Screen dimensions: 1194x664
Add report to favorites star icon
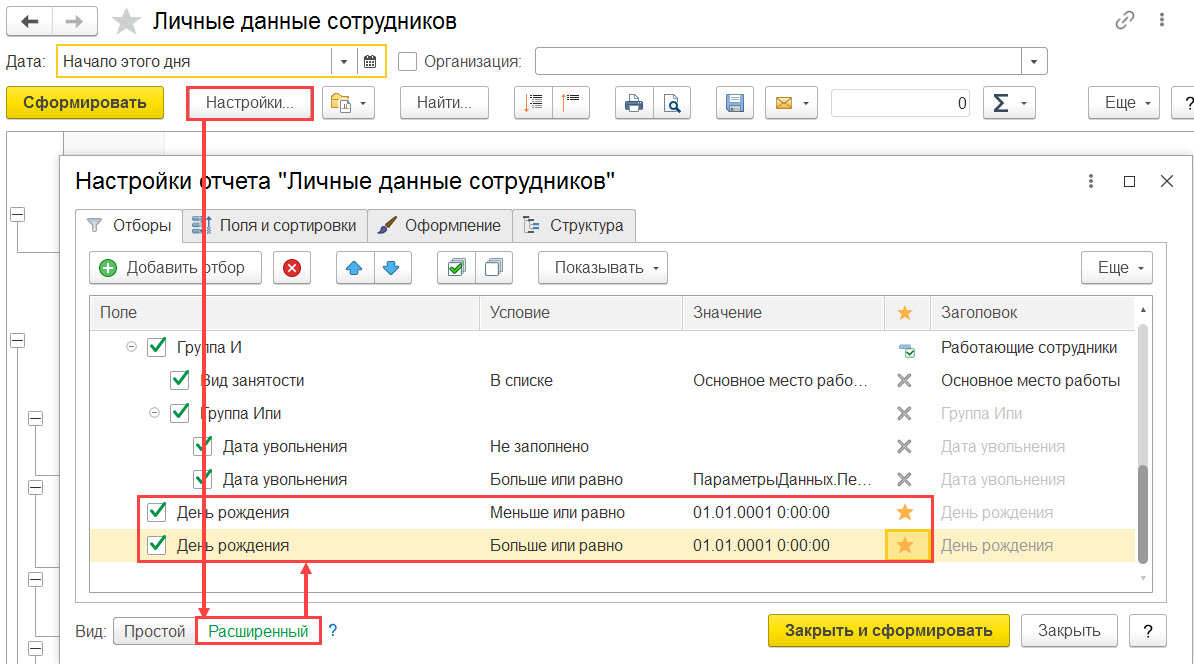click(126, 21)
